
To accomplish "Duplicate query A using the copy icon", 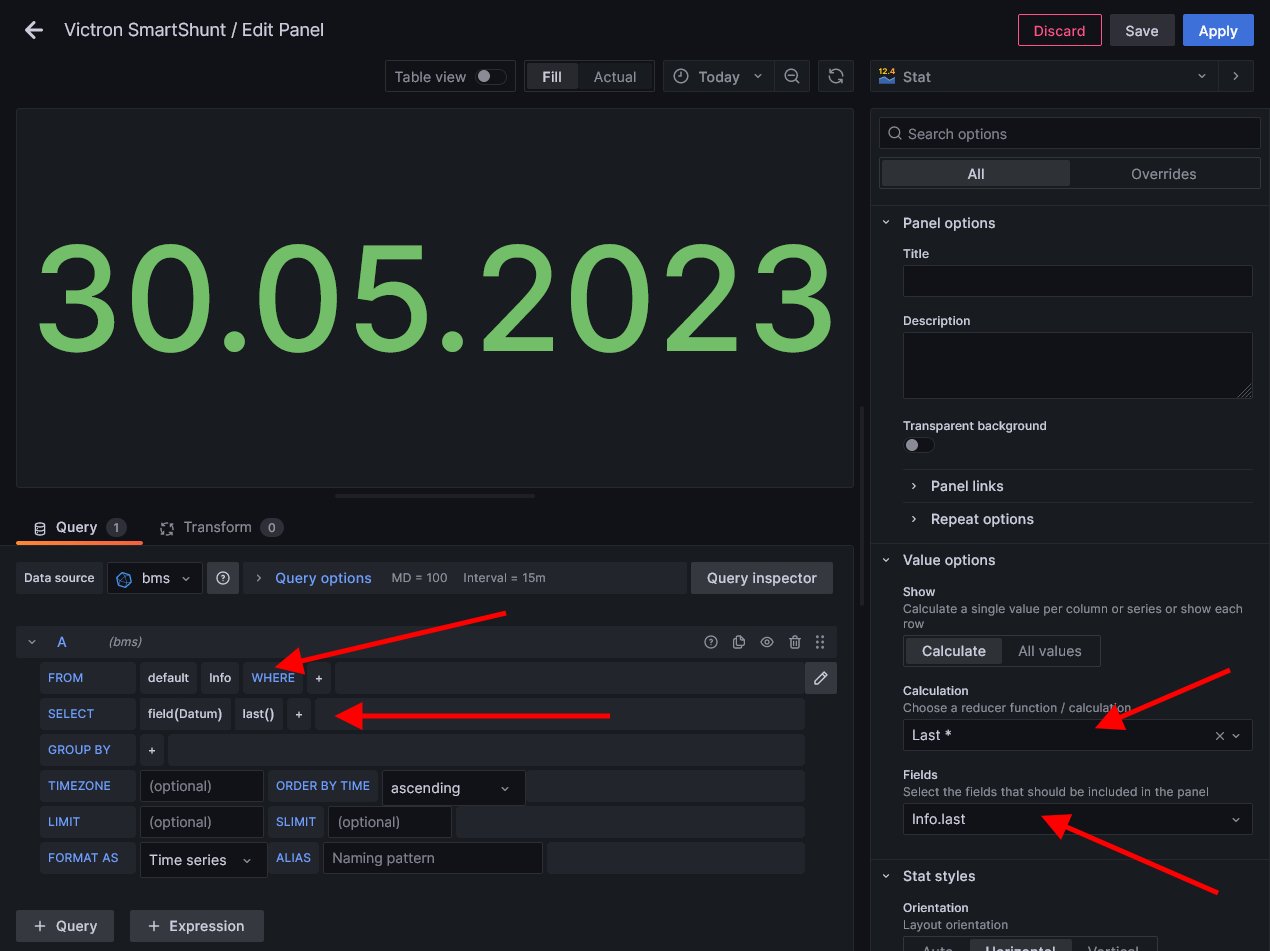I will pos(739,642).
